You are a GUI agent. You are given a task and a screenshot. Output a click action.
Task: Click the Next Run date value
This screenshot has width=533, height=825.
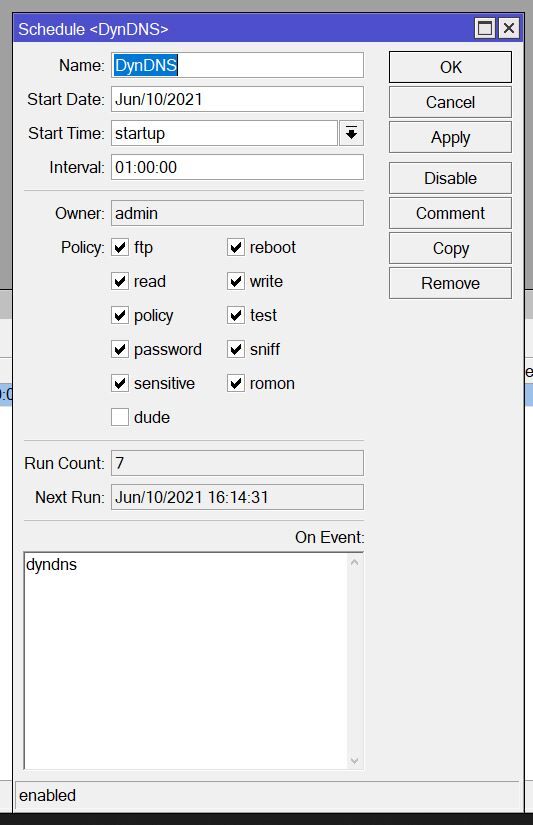(237, 497)
